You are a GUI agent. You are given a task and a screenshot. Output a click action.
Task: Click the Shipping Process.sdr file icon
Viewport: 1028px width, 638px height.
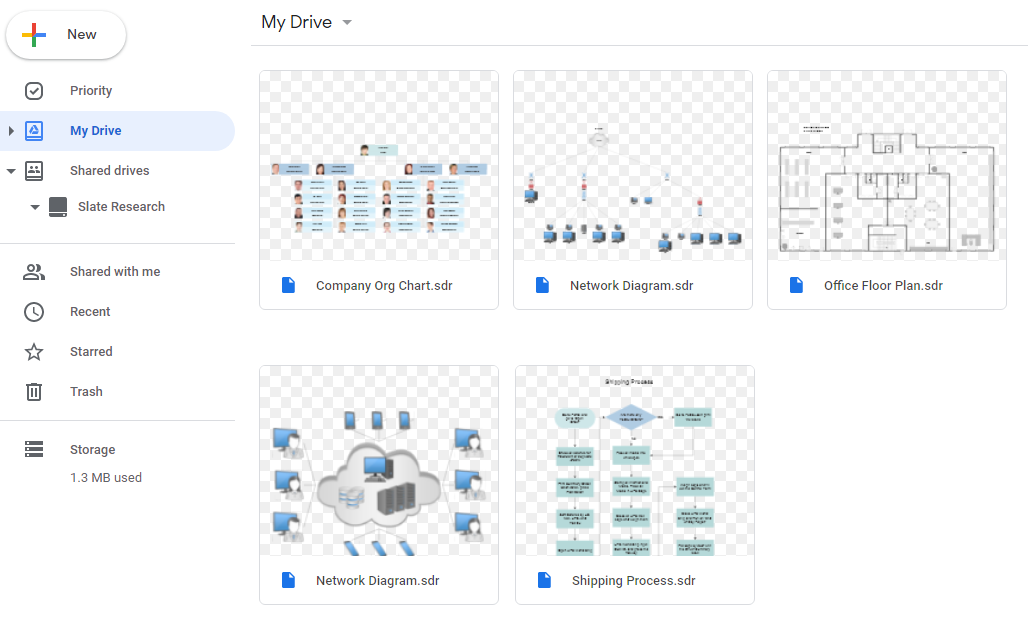[543, 580]
